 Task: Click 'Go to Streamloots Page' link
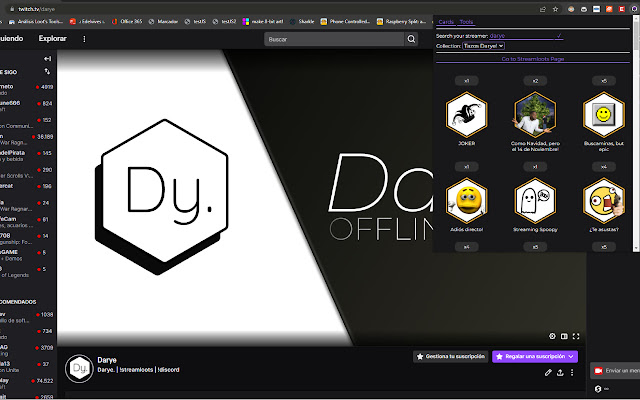click(533, 59)
